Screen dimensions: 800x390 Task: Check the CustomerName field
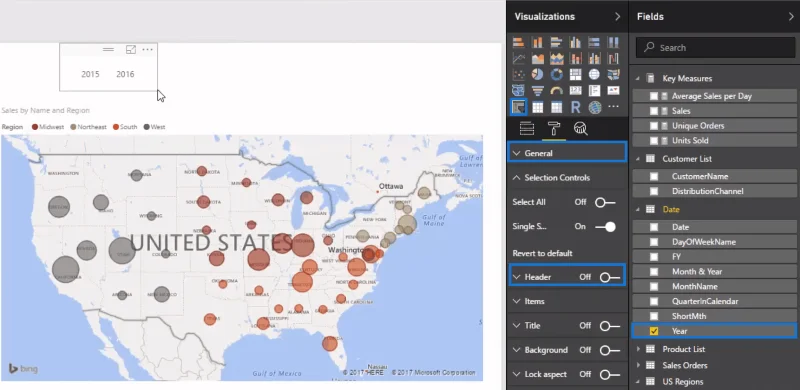click(x=654, y=177)
